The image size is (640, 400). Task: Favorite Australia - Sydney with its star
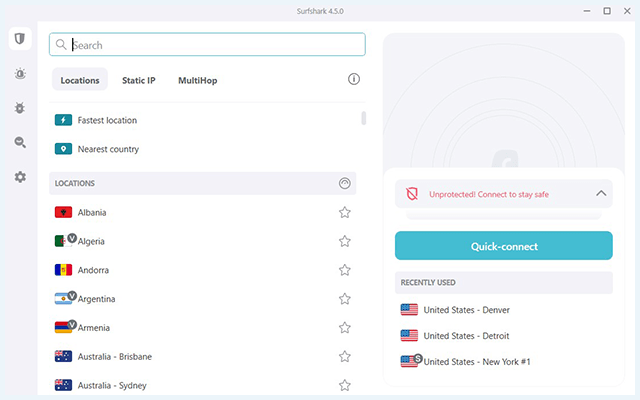[x=345, y=385]
